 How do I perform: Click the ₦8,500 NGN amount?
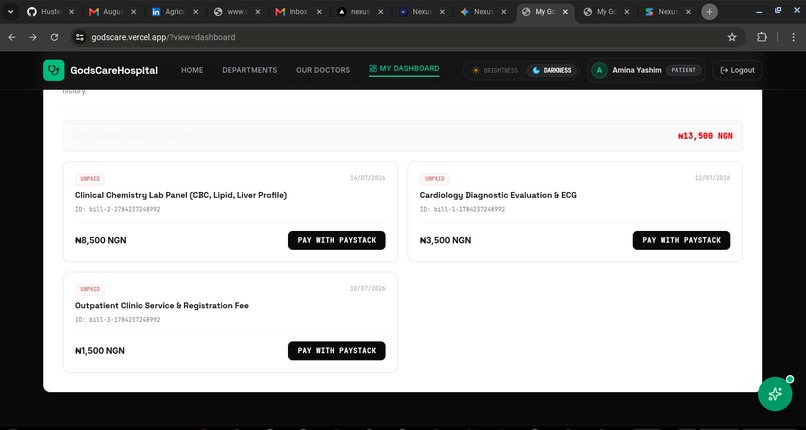[x=101, y=240]
